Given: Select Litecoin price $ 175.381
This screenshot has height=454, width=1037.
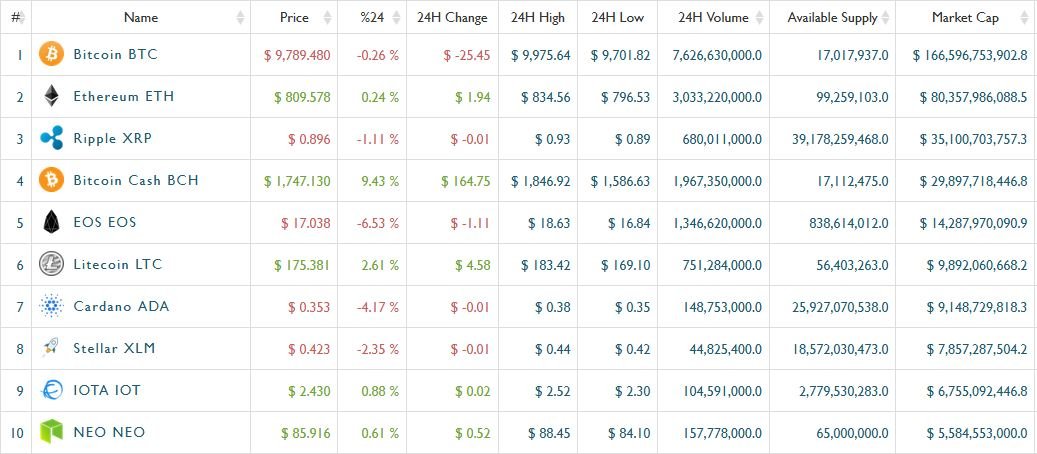Looking at the screenshot, I should [x=302, y=265].
